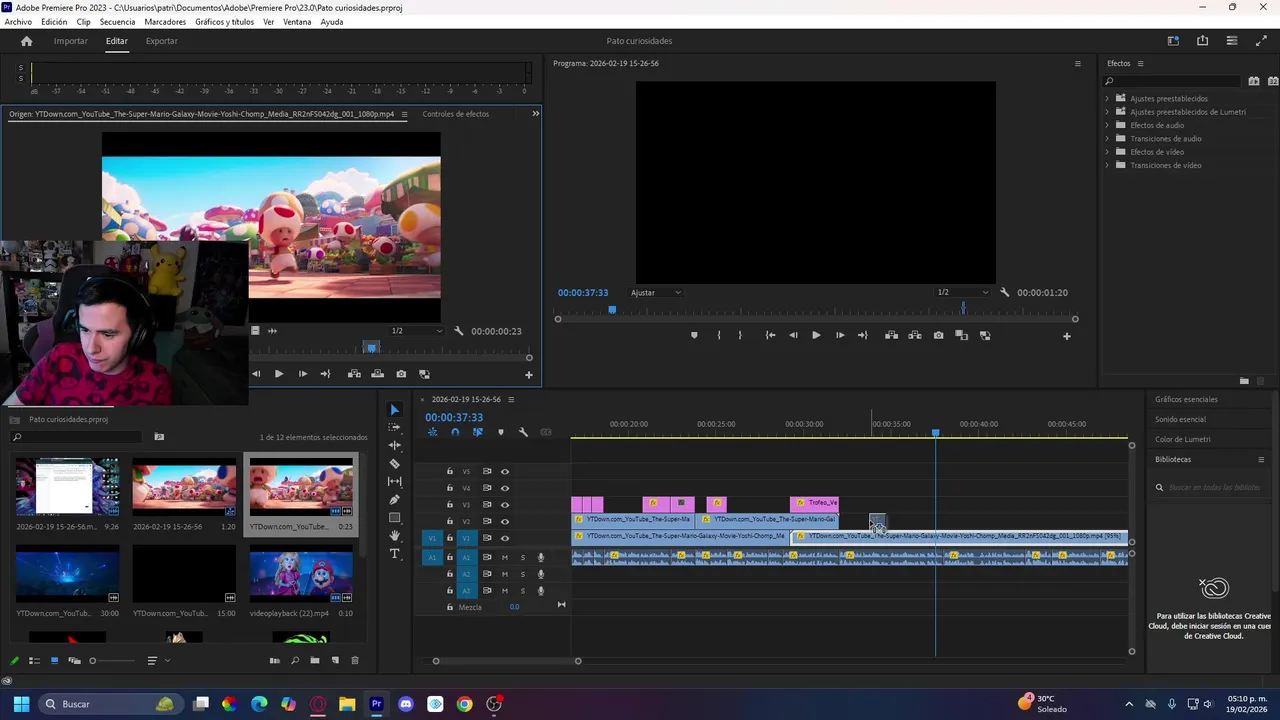Open timeline display settings wrench
Screen dimensions: 1280x720
click(523, 432)
